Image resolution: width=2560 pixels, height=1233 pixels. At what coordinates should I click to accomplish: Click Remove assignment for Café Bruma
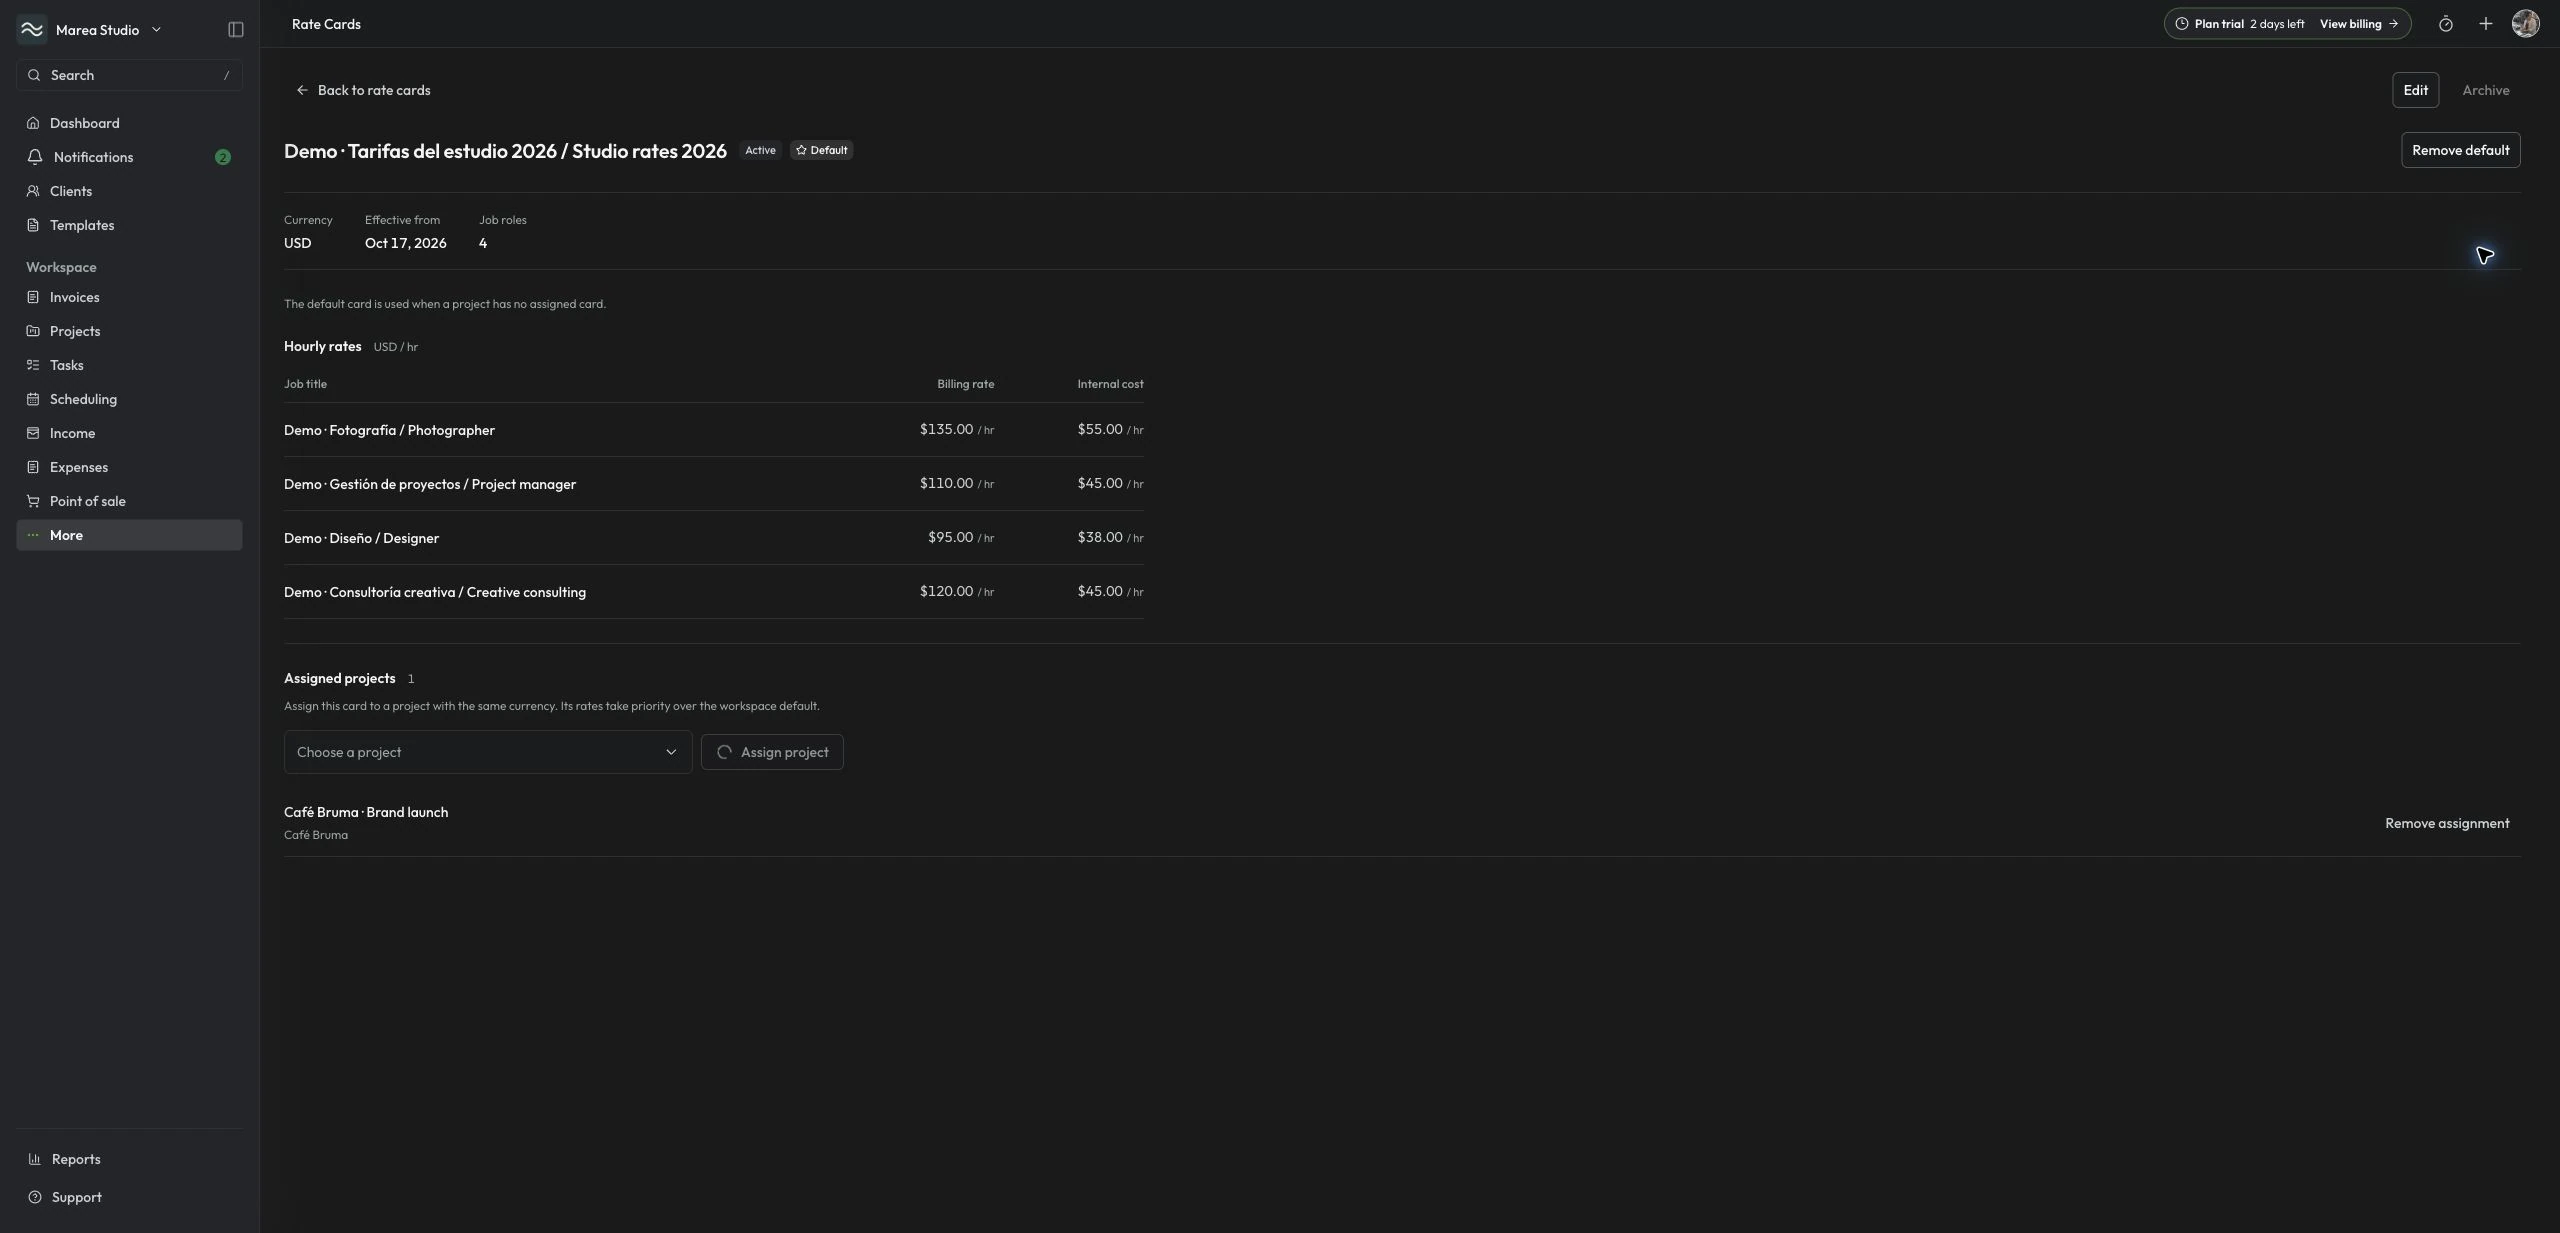pos(2447,823)
